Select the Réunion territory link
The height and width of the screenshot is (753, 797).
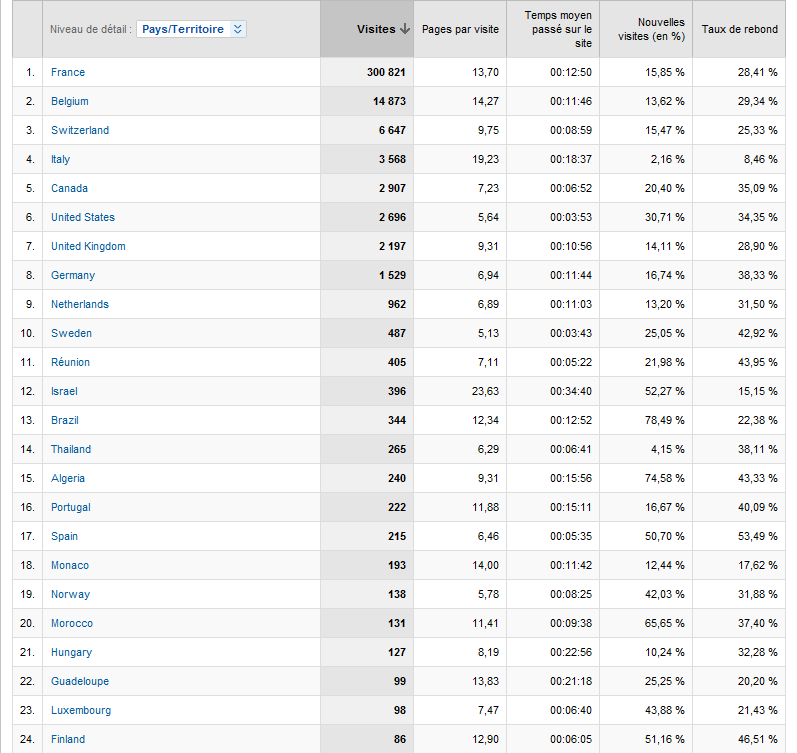70,362
